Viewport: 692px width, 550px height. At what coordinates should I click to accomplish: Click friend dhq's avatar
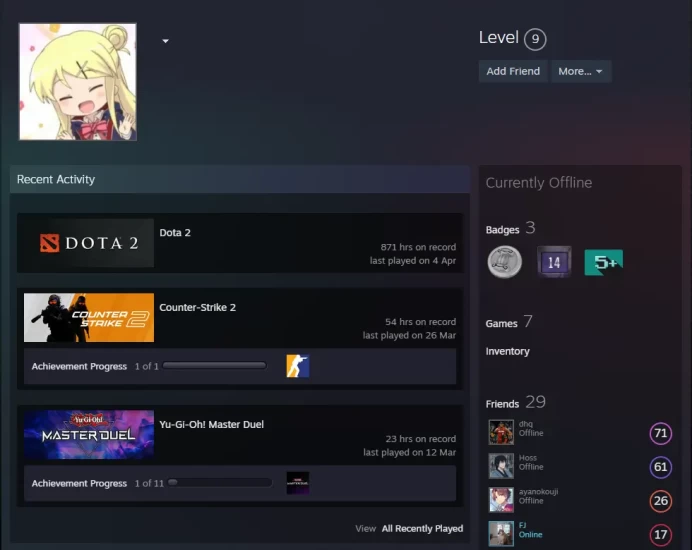pyautogui.click(x=501, y=432)
